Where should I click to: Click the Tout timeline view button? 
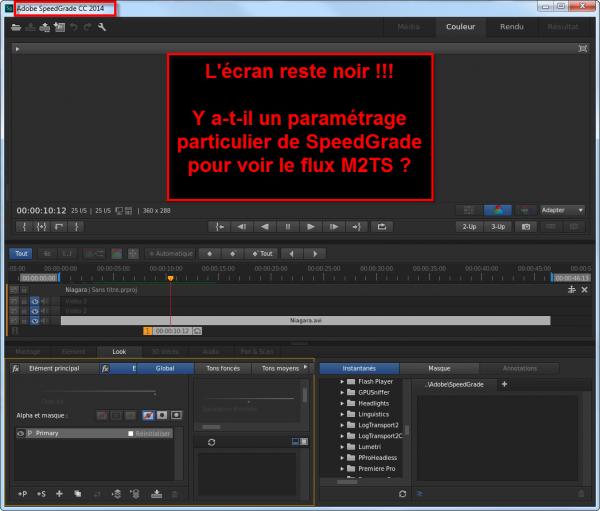pos(21,253)
